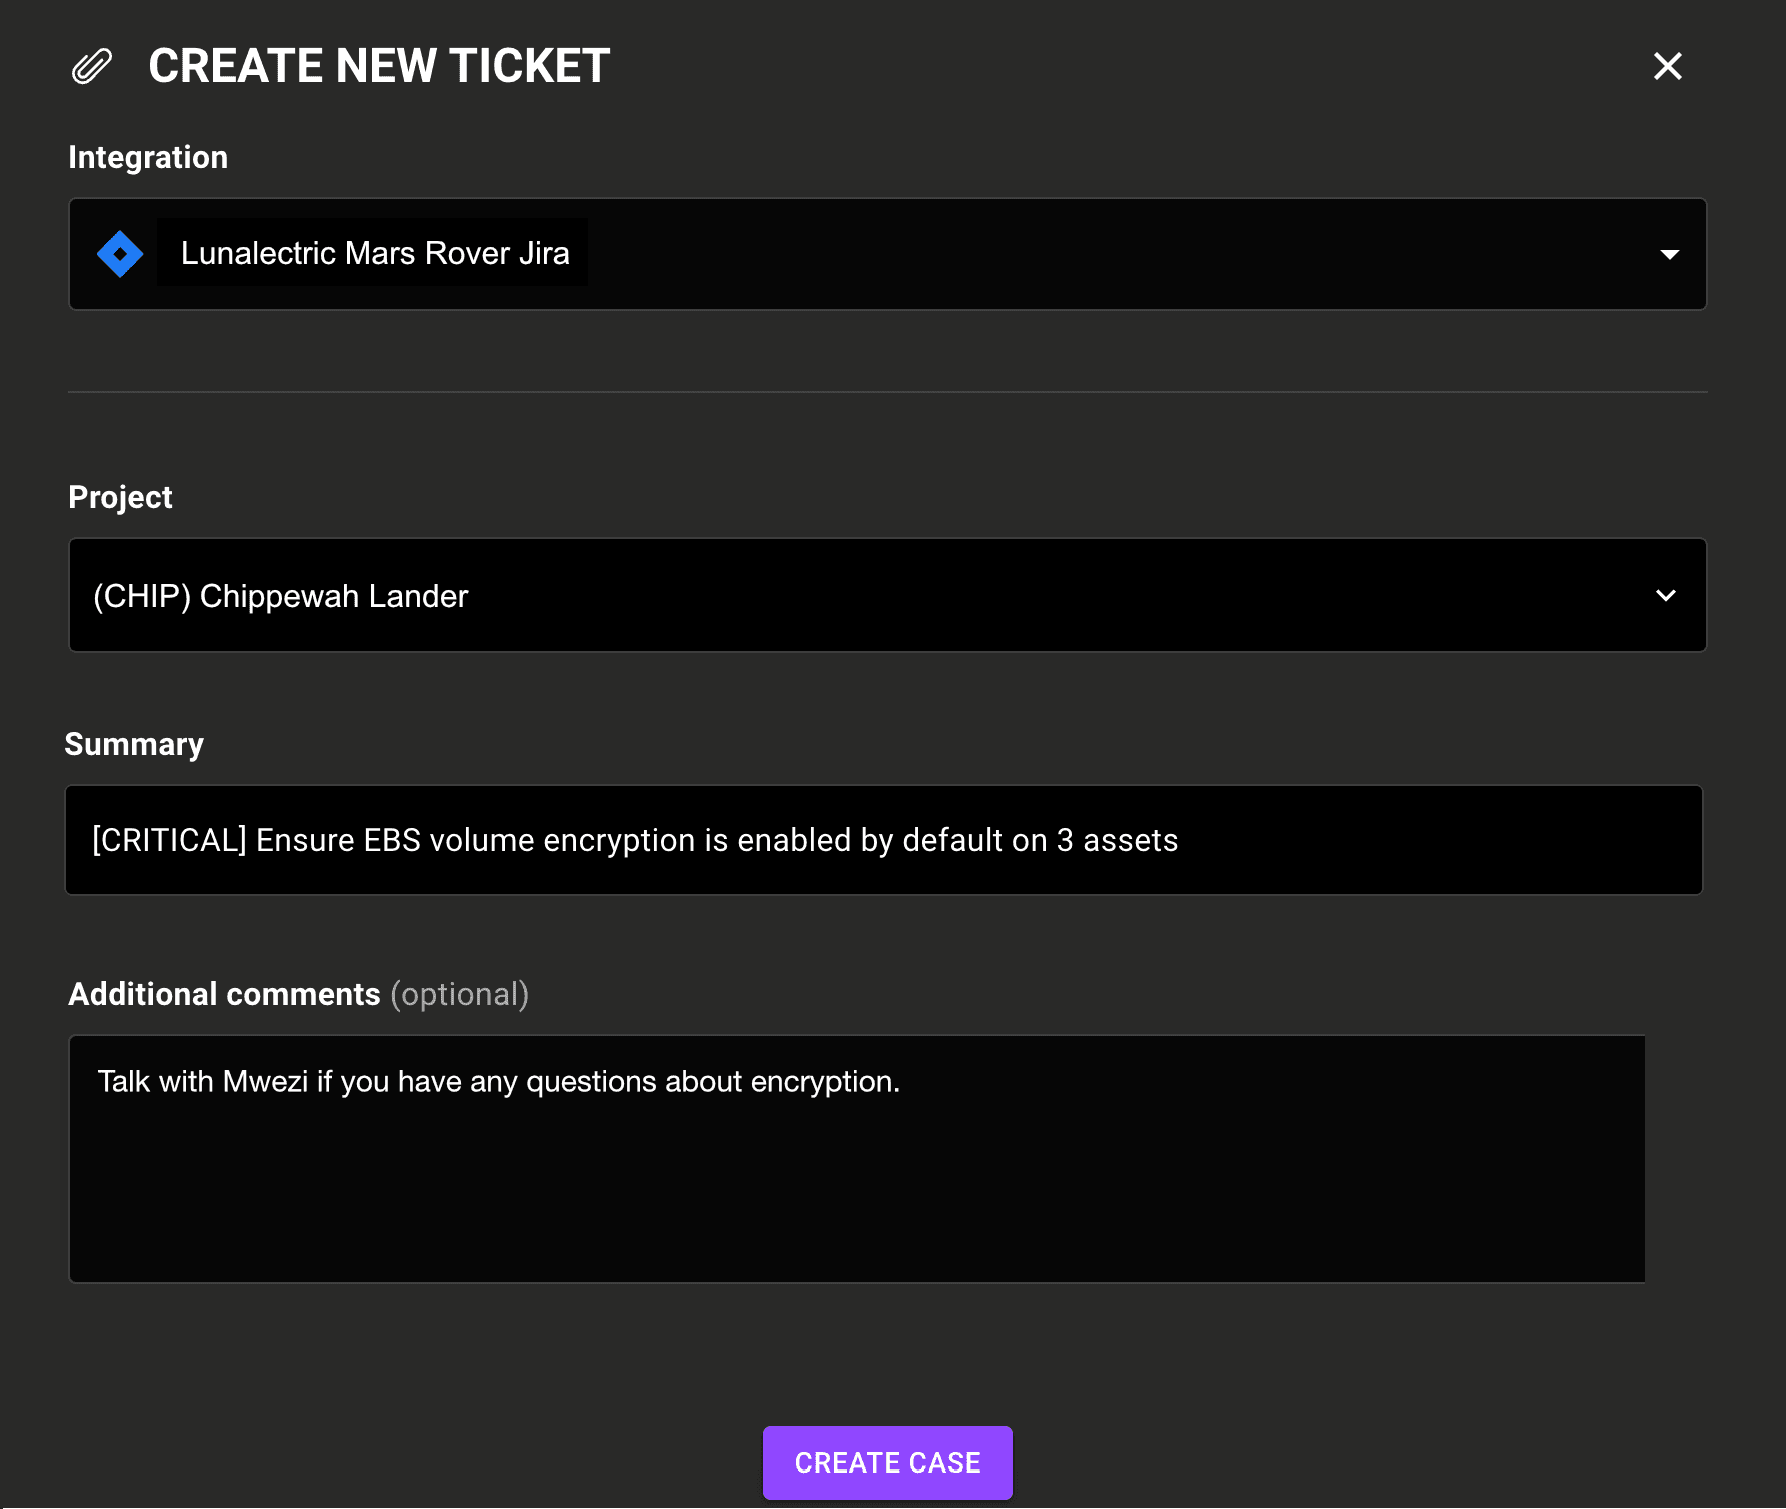Image resolution: width=1786 pixels, height=1509 pixels.
Task: Click the 'Lunalectric Mars Rover Jira' label text
Action: coord(374,253)
